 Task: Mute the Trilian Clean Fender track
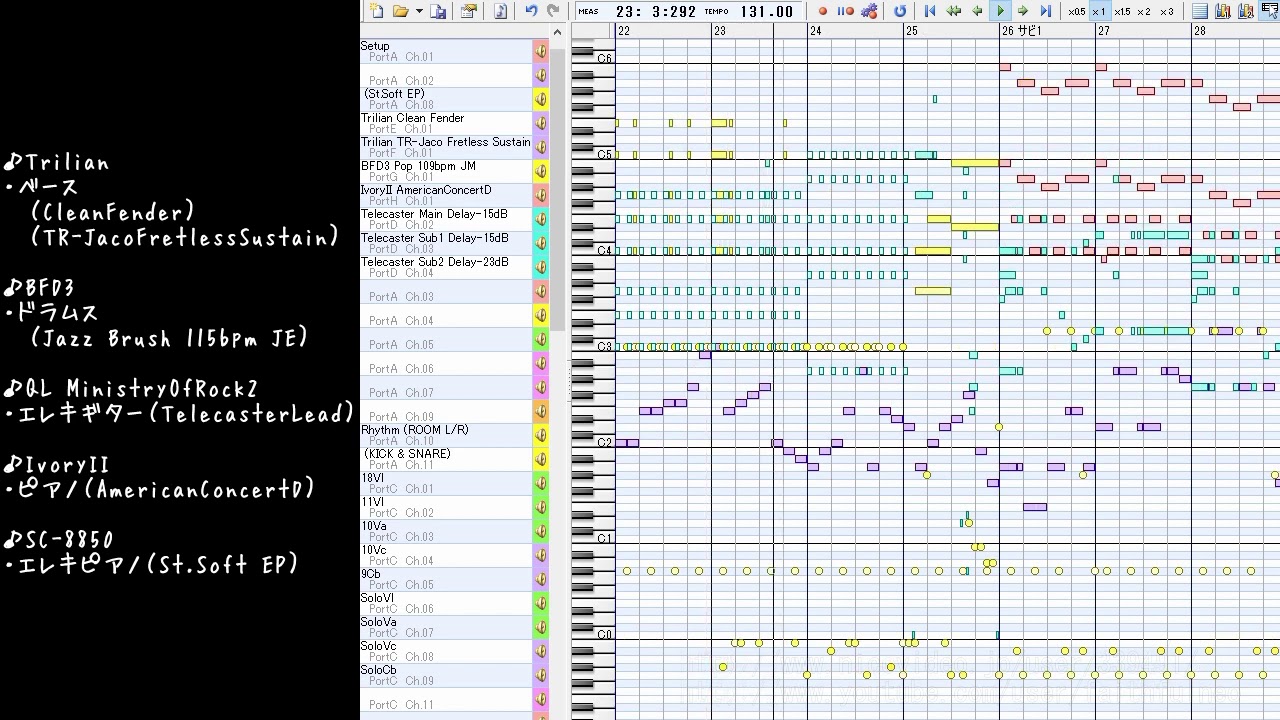[540, 123]
